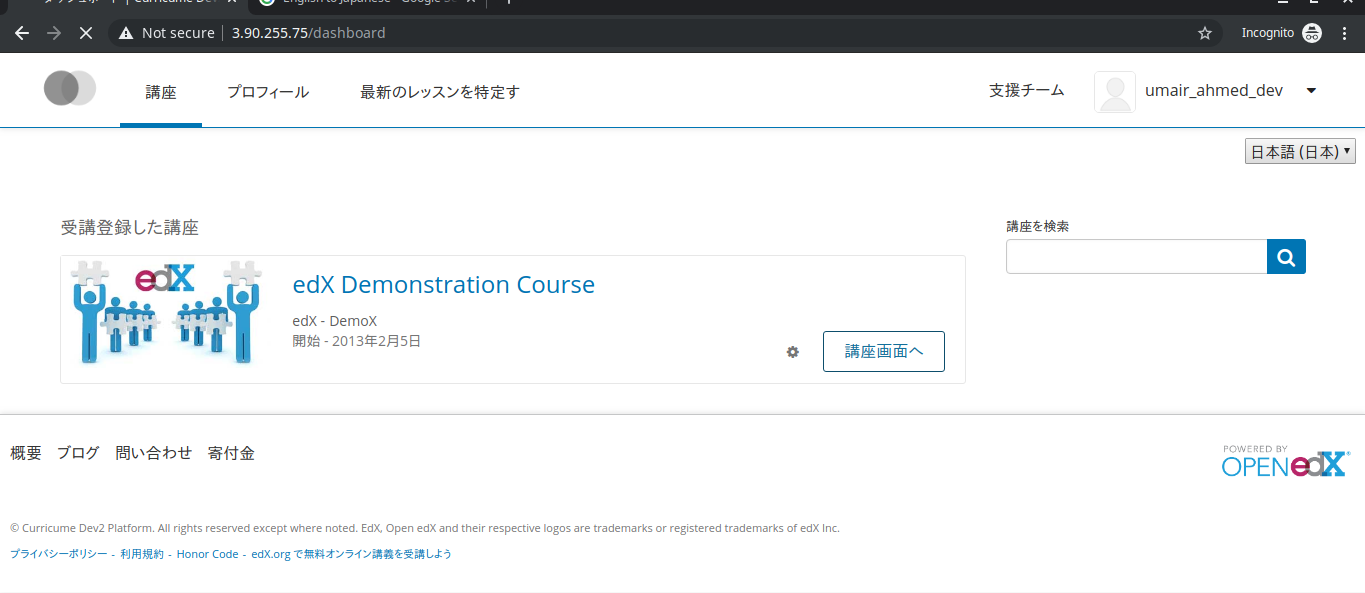The height and width of the screenshot is (593, 1365).
Task: Click the forward navigation arrow
Action: point(53,32)
